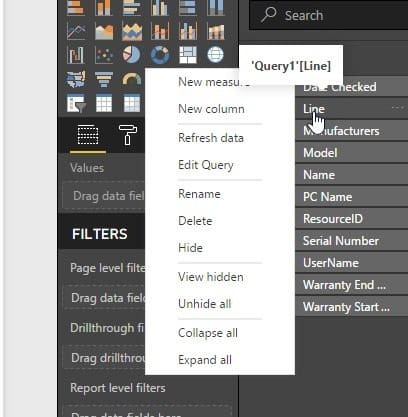Pick the globe map visualization icon
408x417 pixels.
pos(216,55)
